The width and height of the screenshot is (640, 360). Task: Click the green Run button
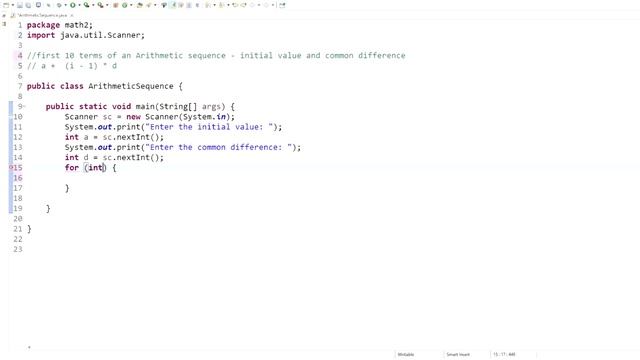(73, 5)
